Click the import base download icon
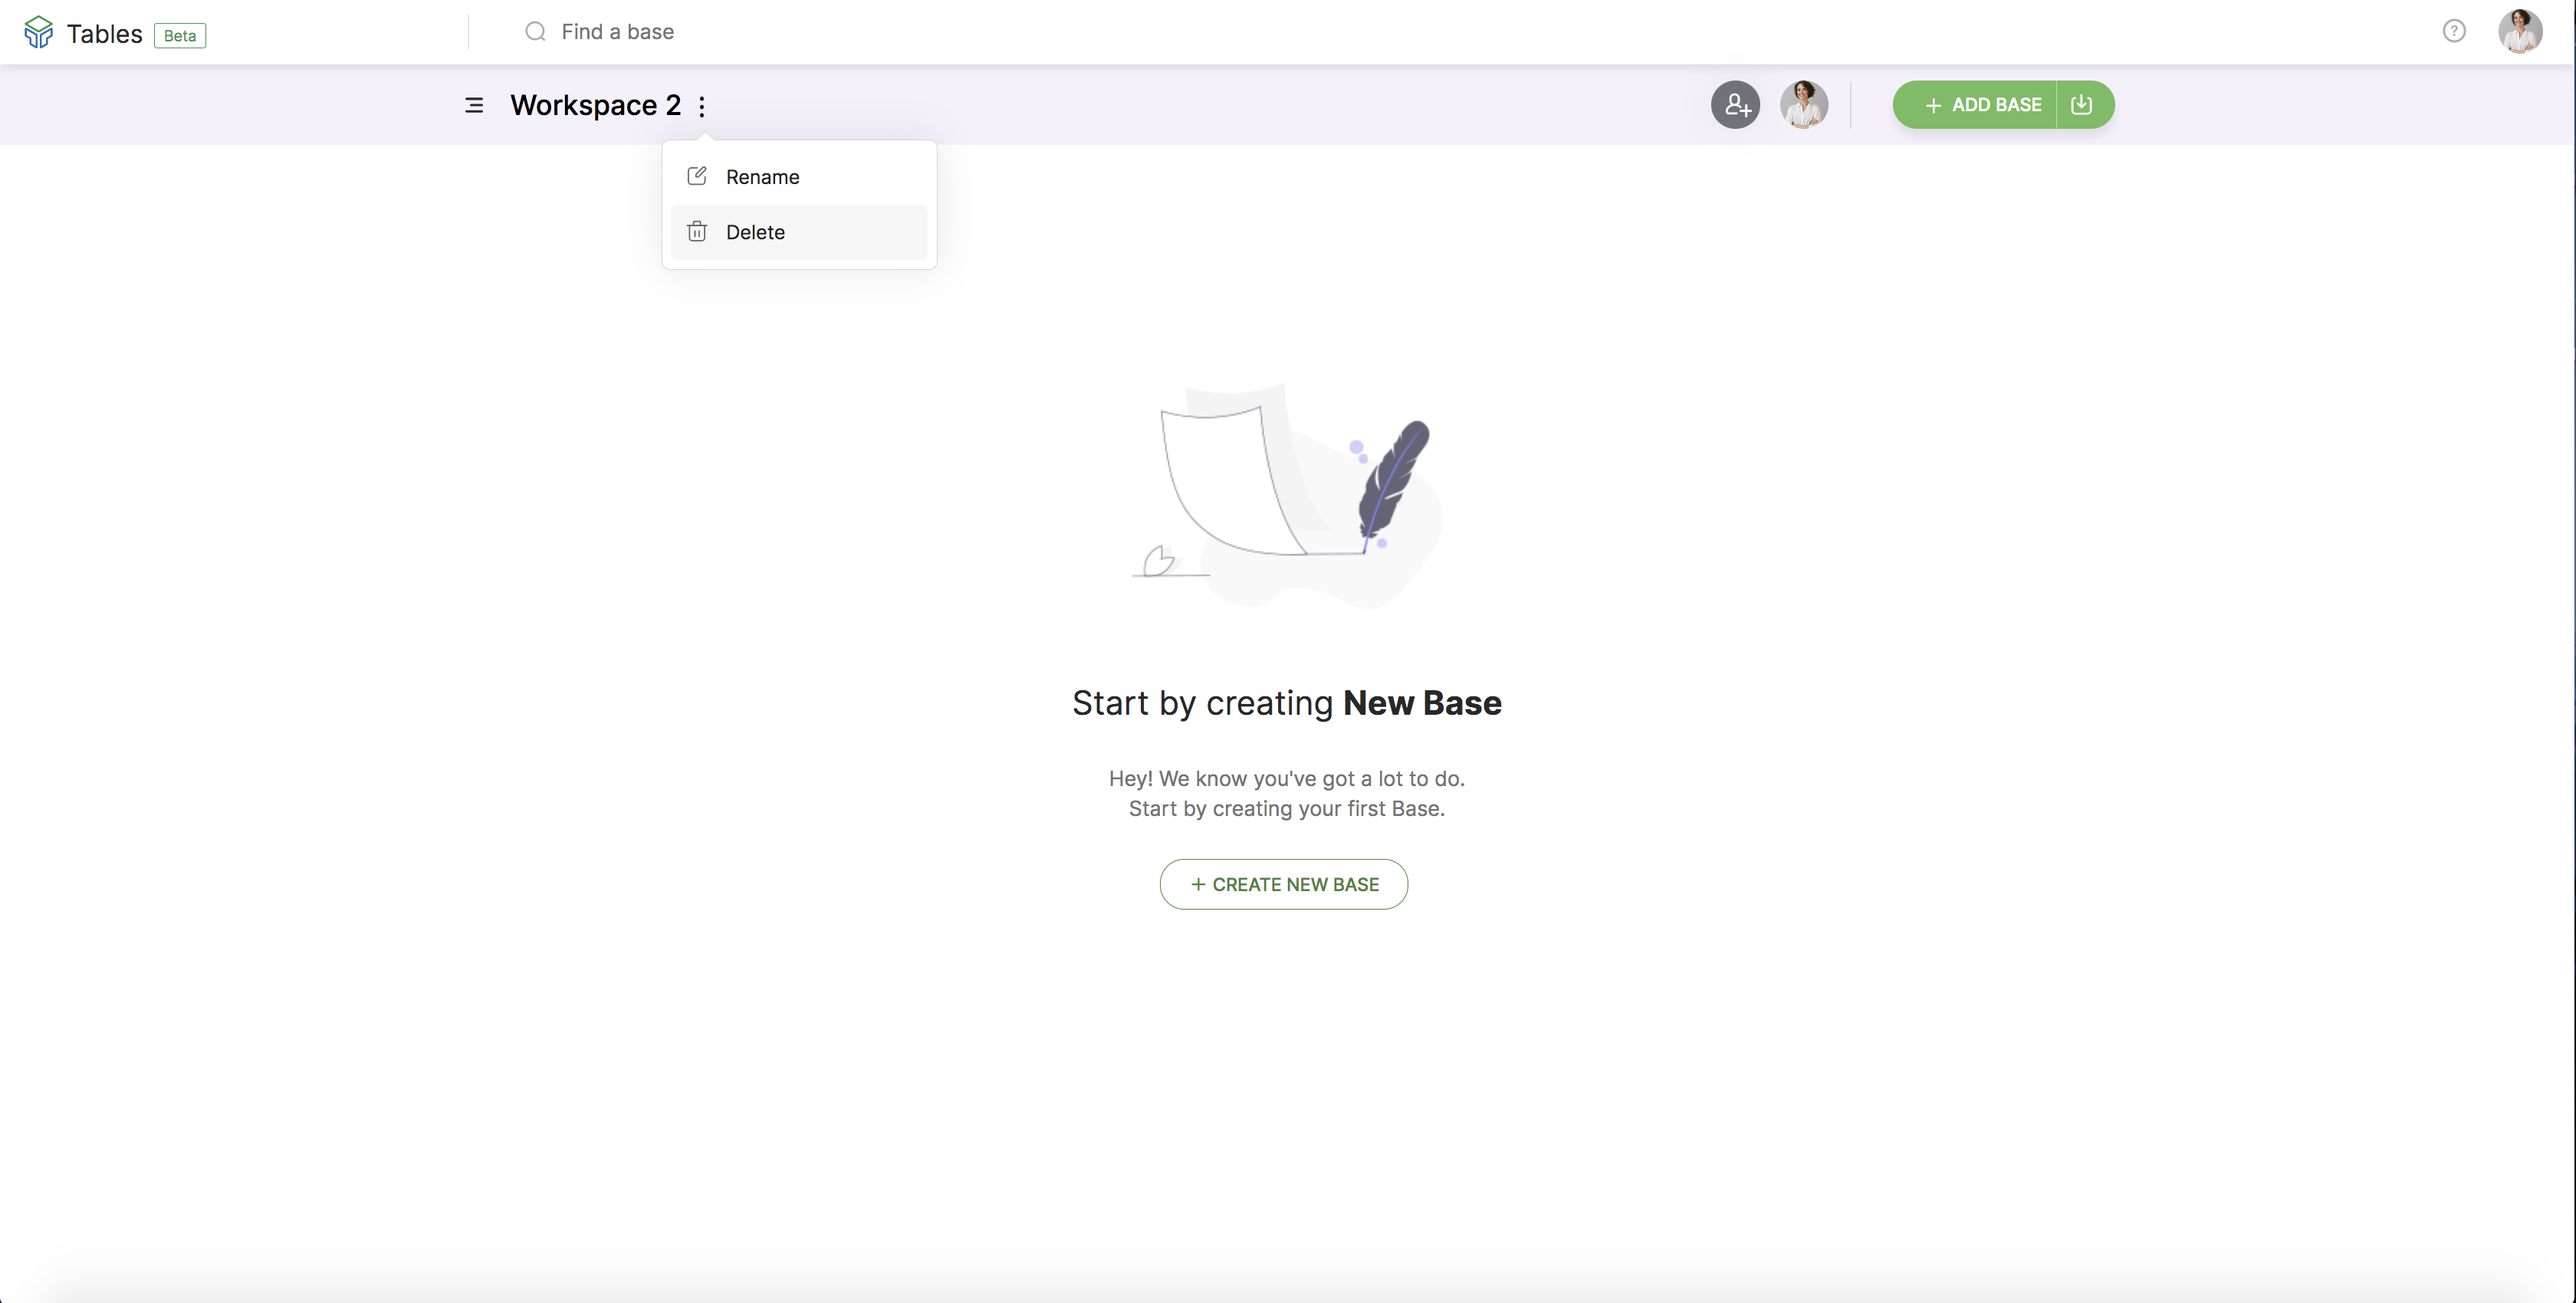 (2081, 105)
